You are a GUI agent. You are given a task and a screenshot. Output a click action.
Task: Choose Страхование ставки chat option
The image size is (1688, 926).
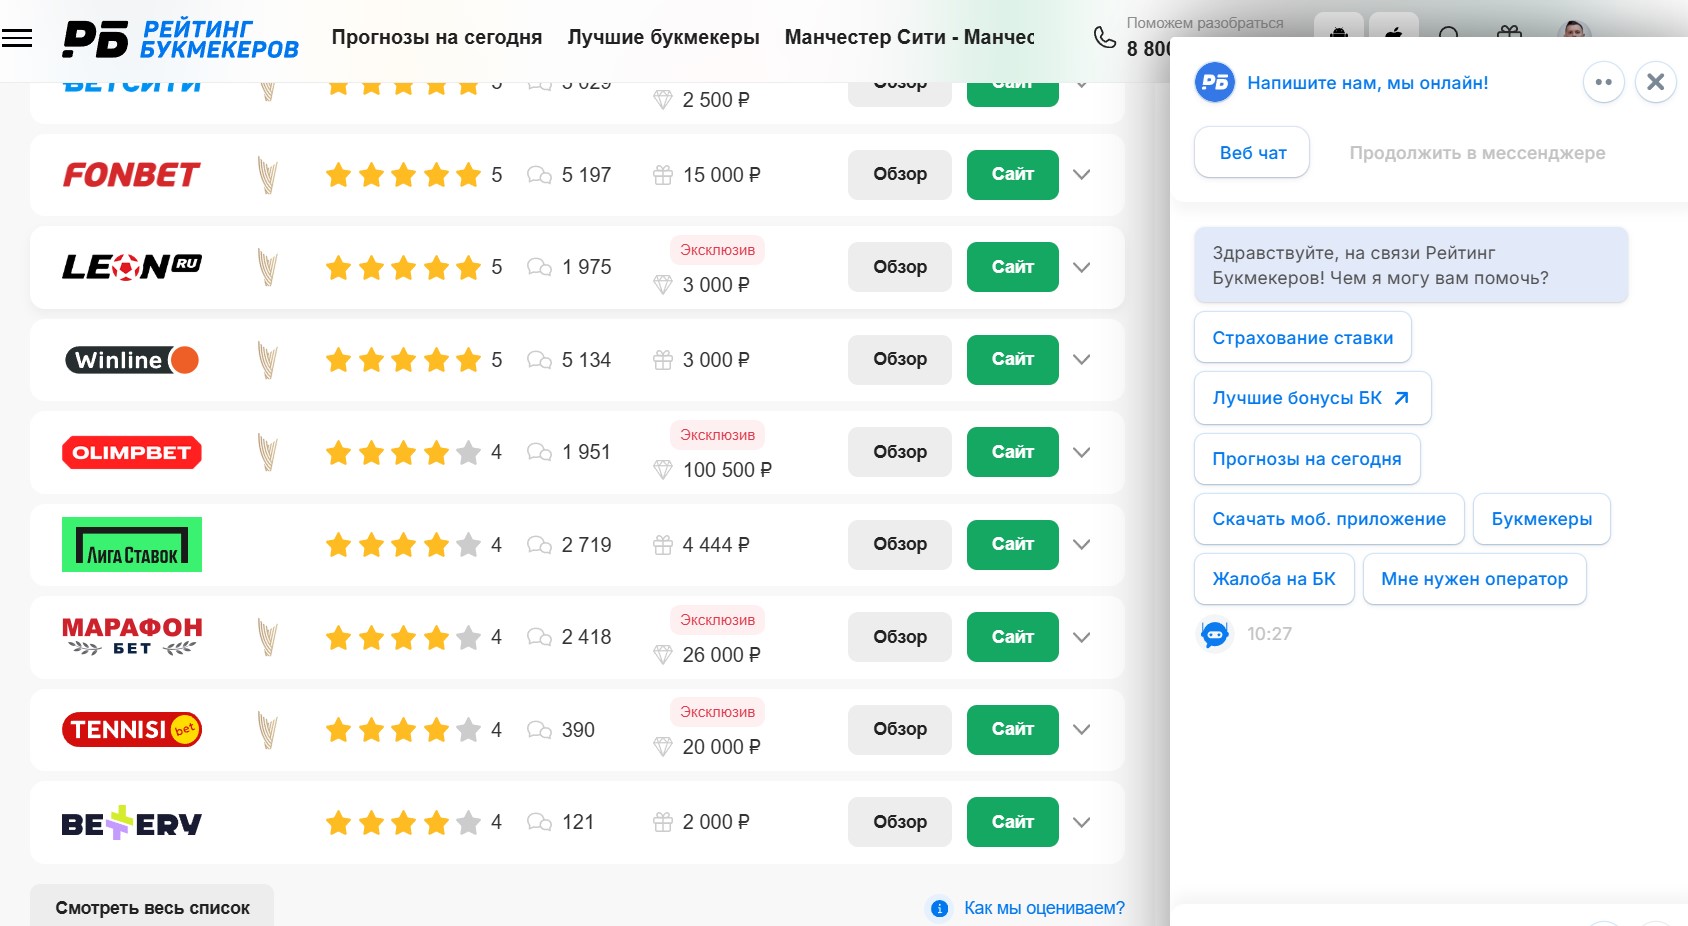(x=1303, y=338)
